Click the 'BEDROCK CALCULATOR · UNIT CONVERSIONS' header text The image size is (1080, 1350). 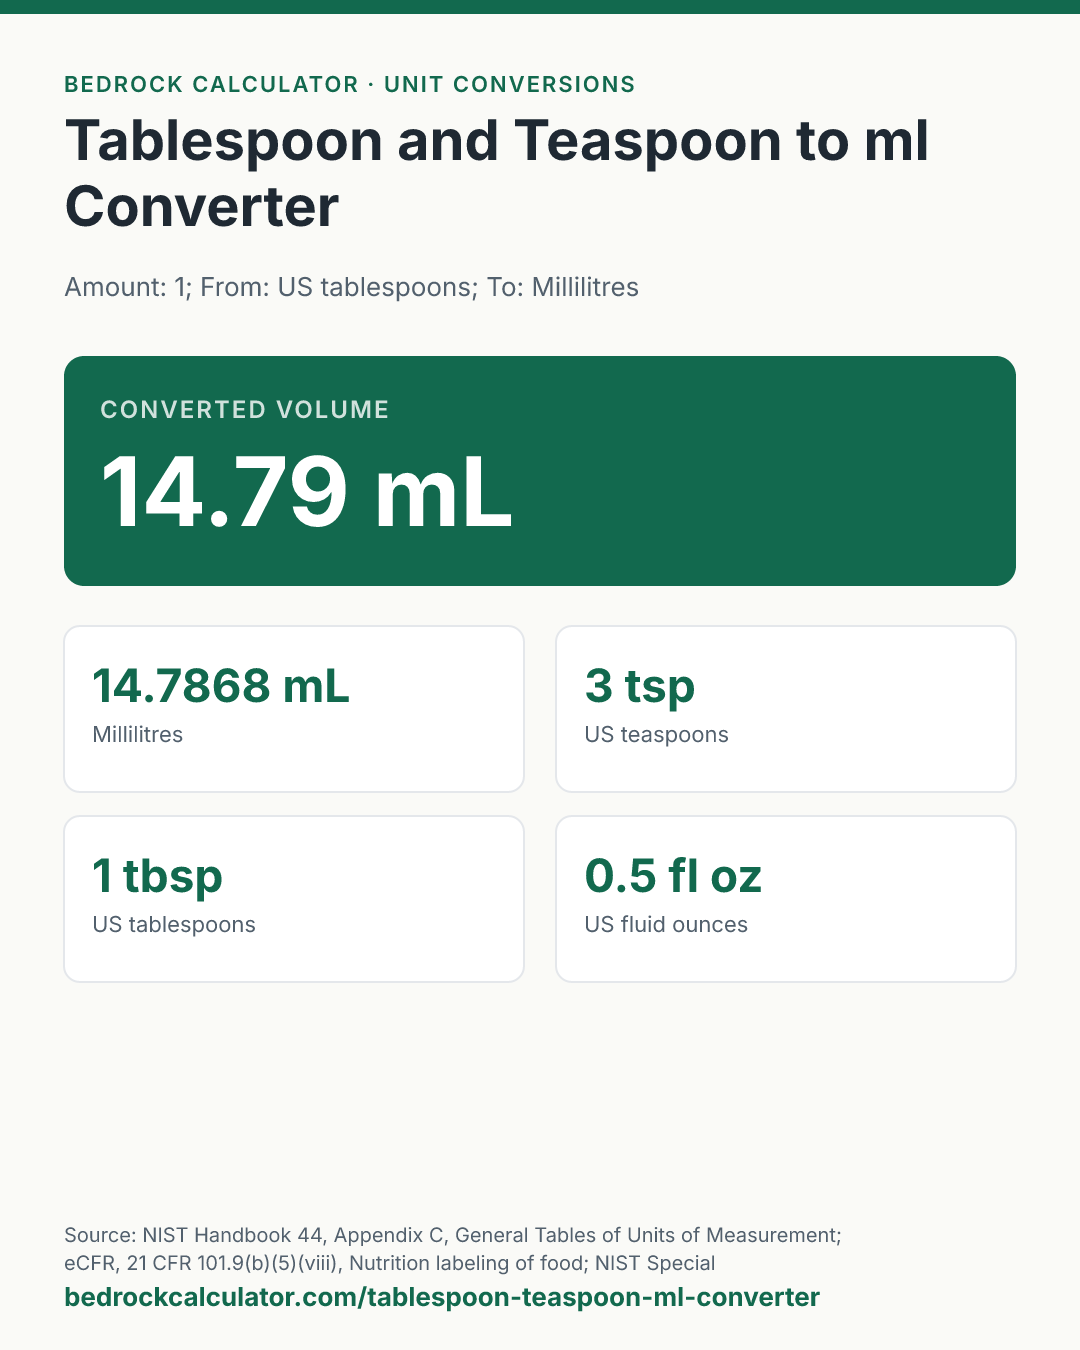pyautogui.click(x=350, y=84)
